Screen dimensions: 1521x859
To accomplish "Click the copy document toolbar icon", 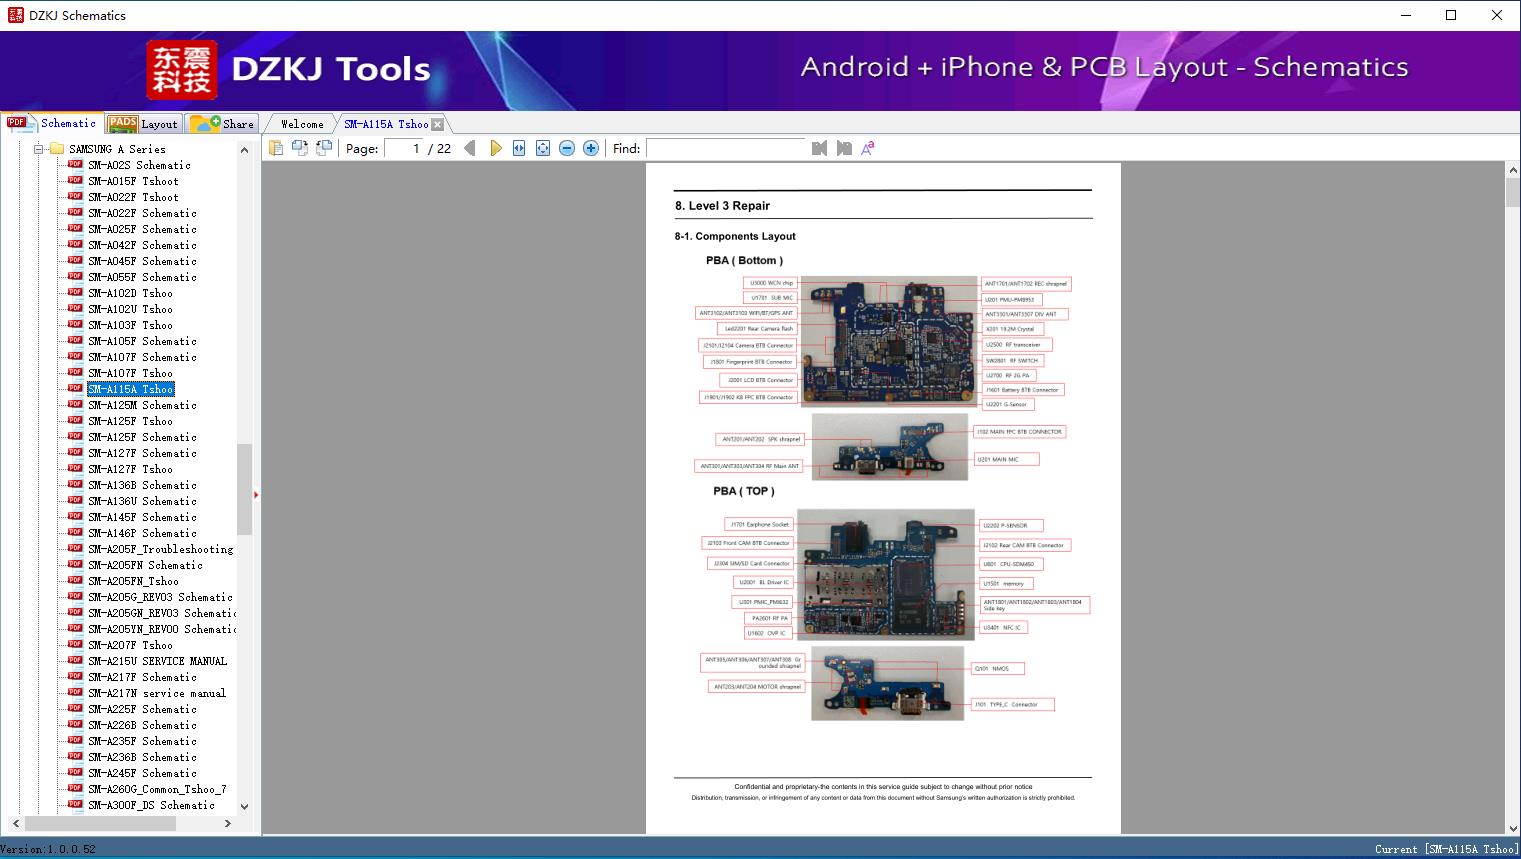I will [275, 148].
